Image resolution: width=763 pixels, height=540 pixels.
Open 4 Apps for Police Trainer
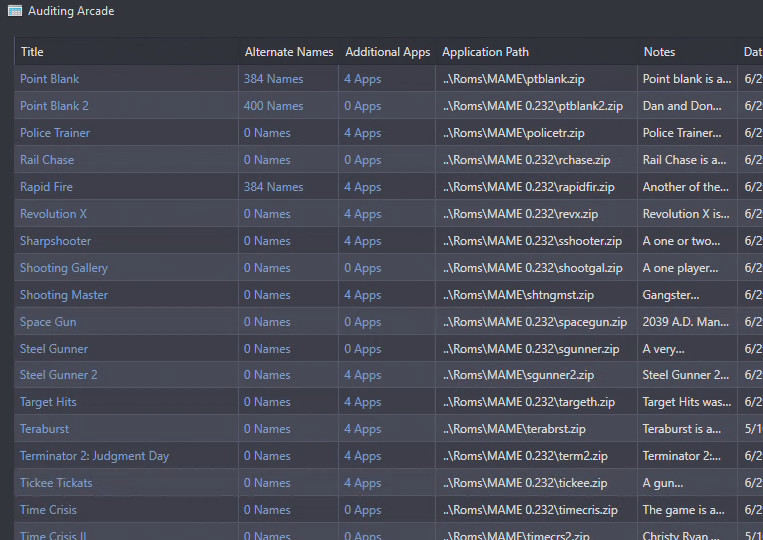pos(363,133)
